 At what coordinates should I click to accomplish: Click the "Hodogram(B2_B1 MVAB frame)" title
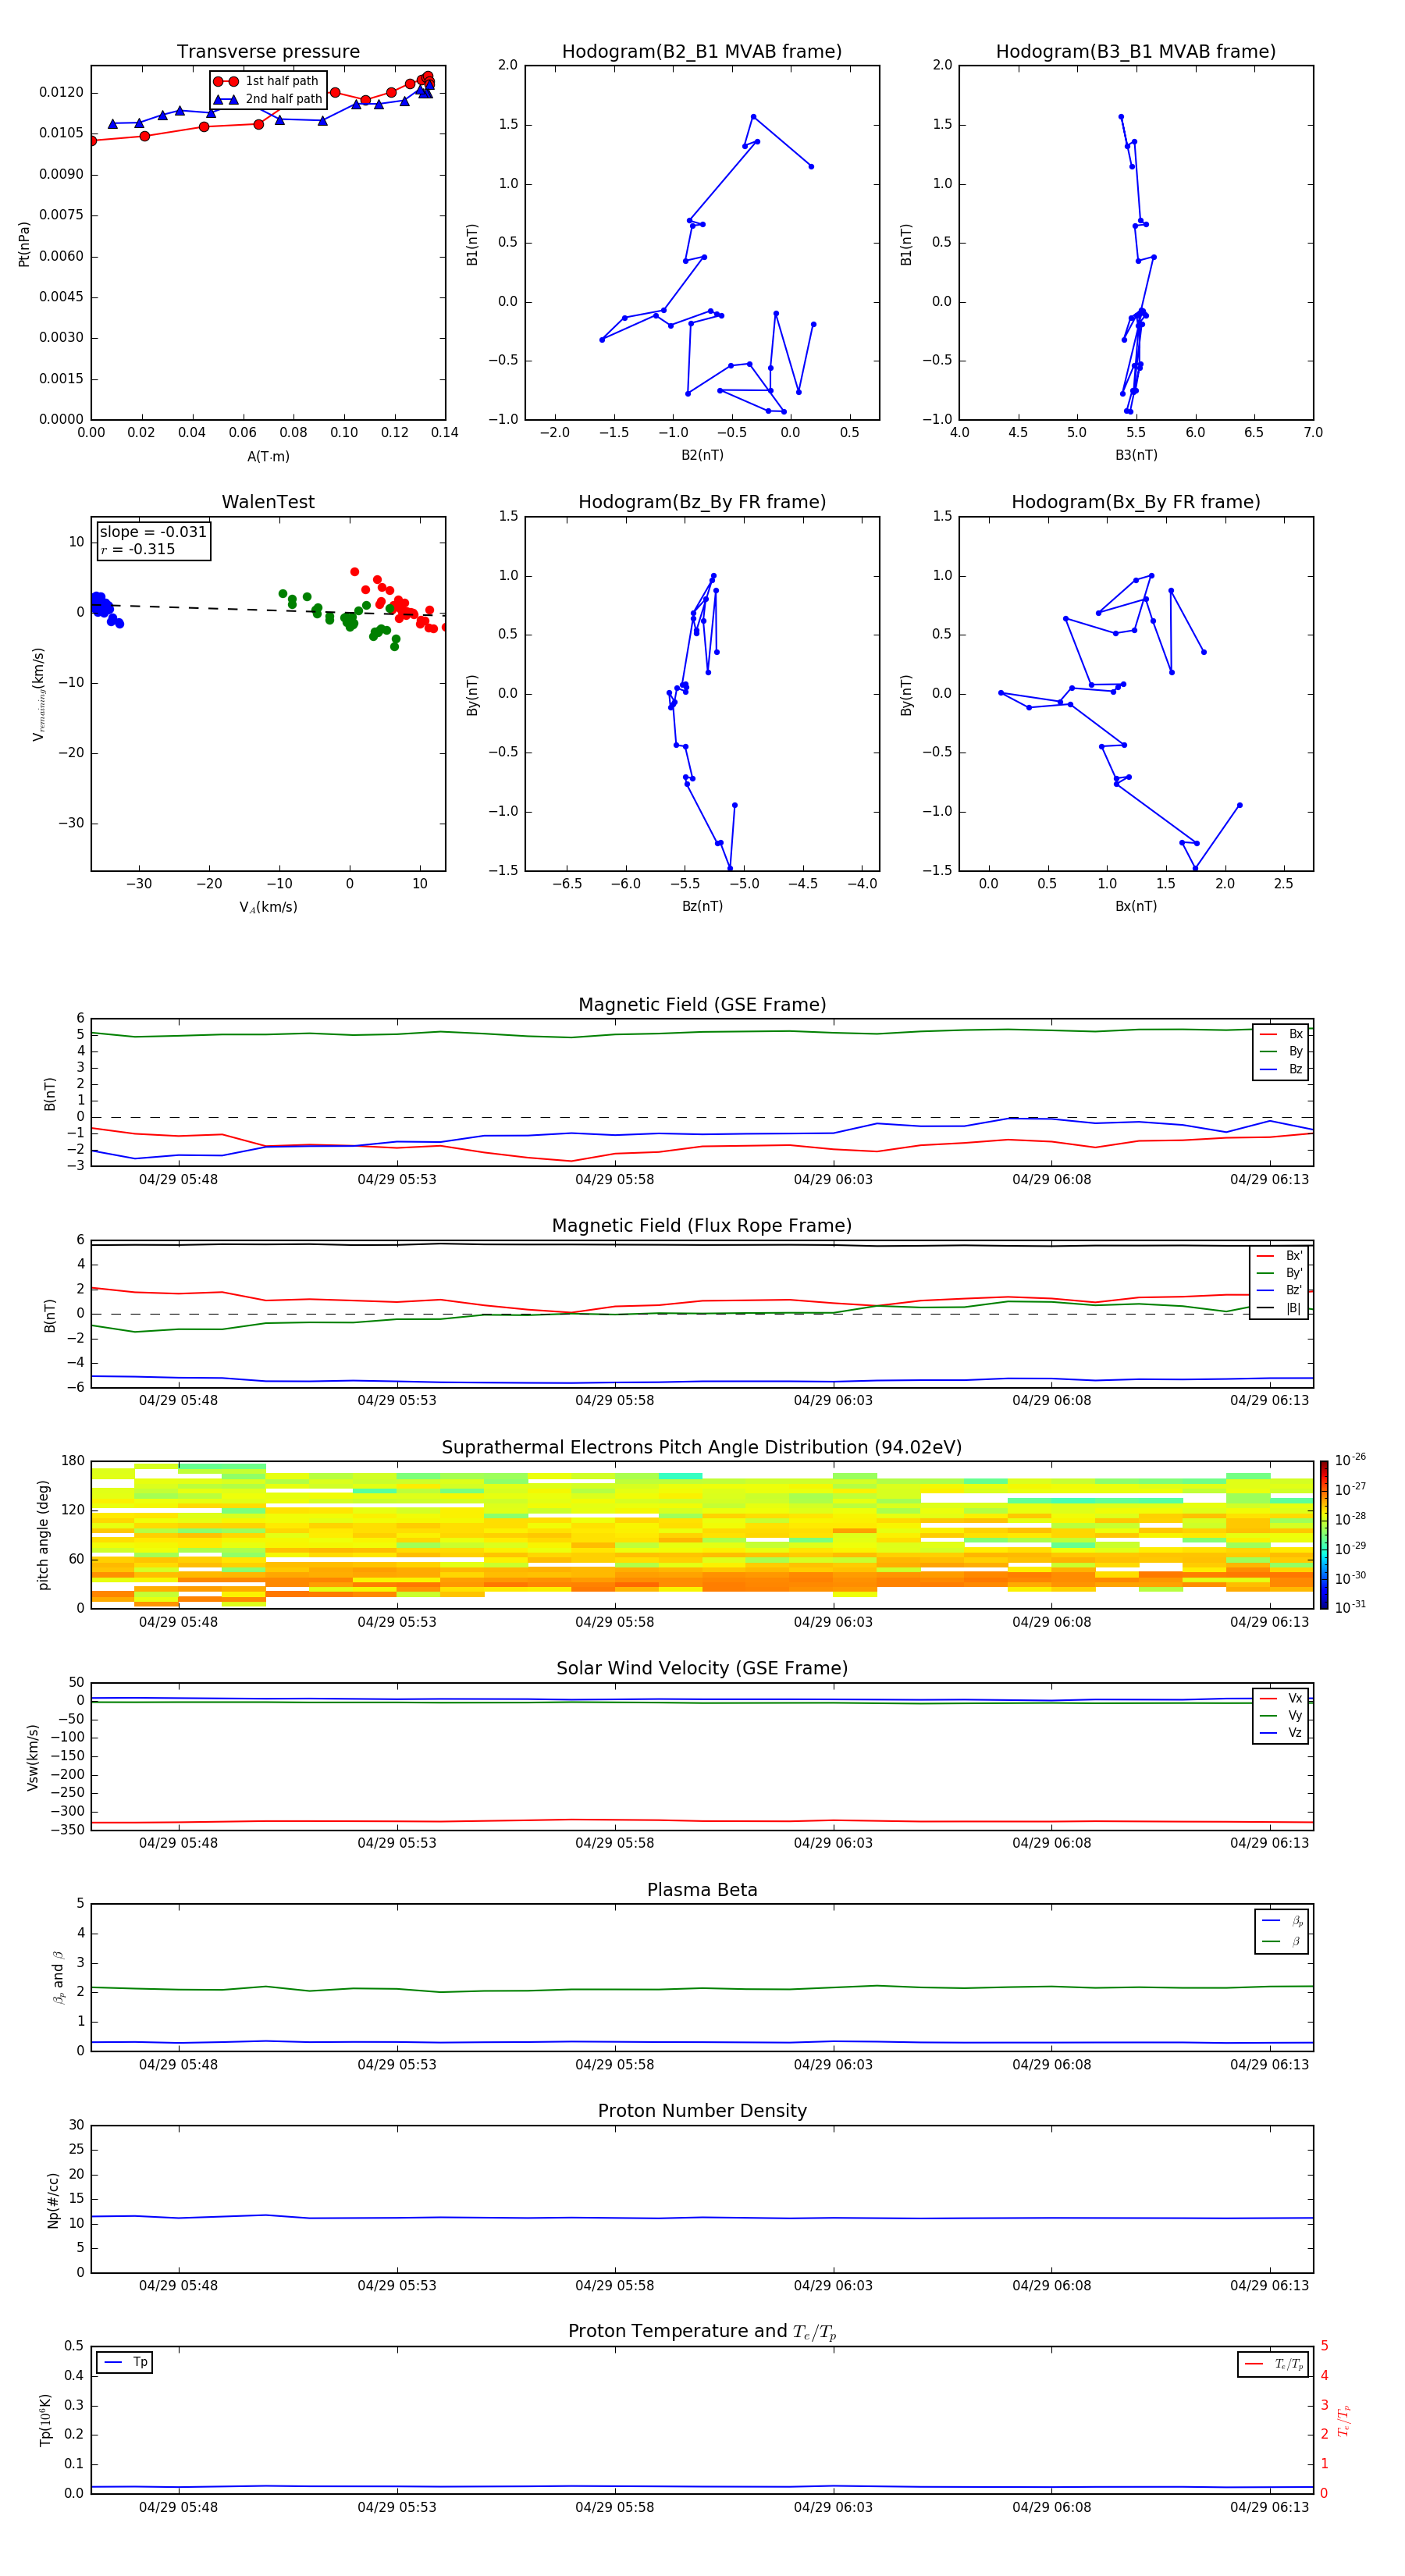[x=702, y=52]
